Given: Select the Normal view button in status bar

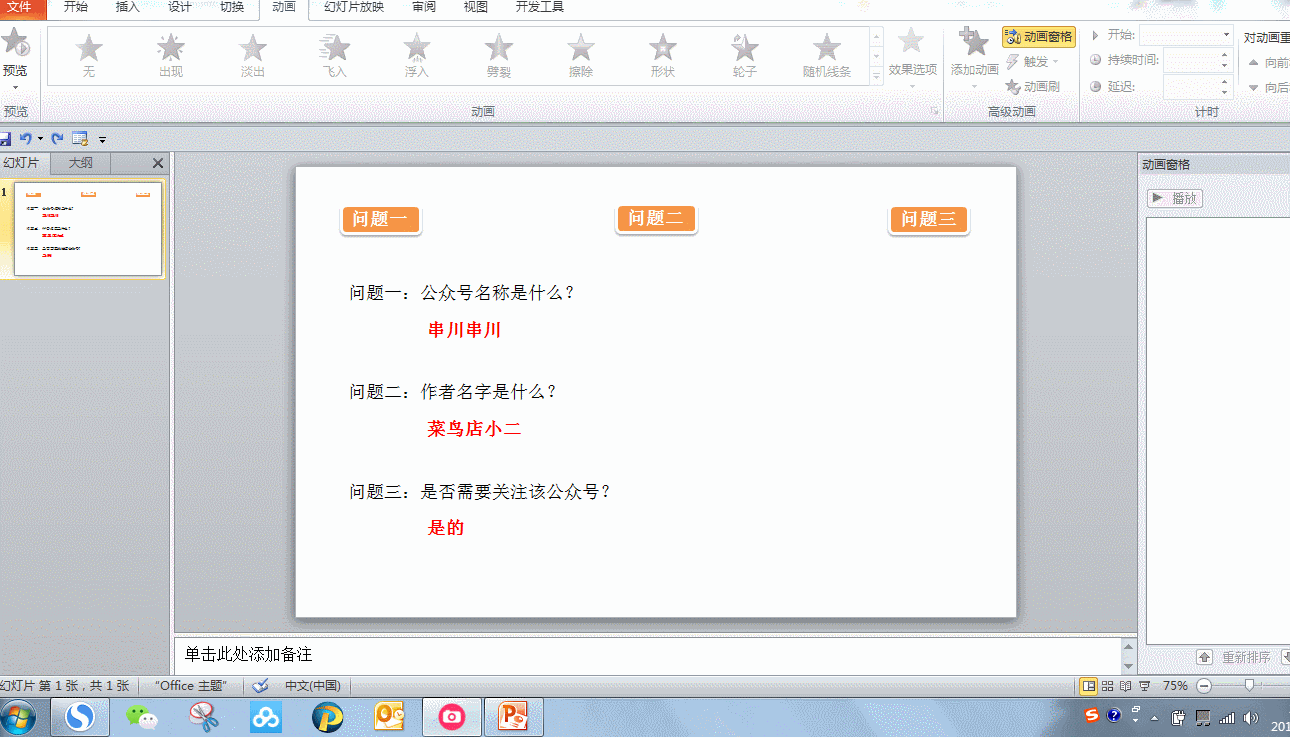Looking at the screenshot, I should coord(1088,686).
